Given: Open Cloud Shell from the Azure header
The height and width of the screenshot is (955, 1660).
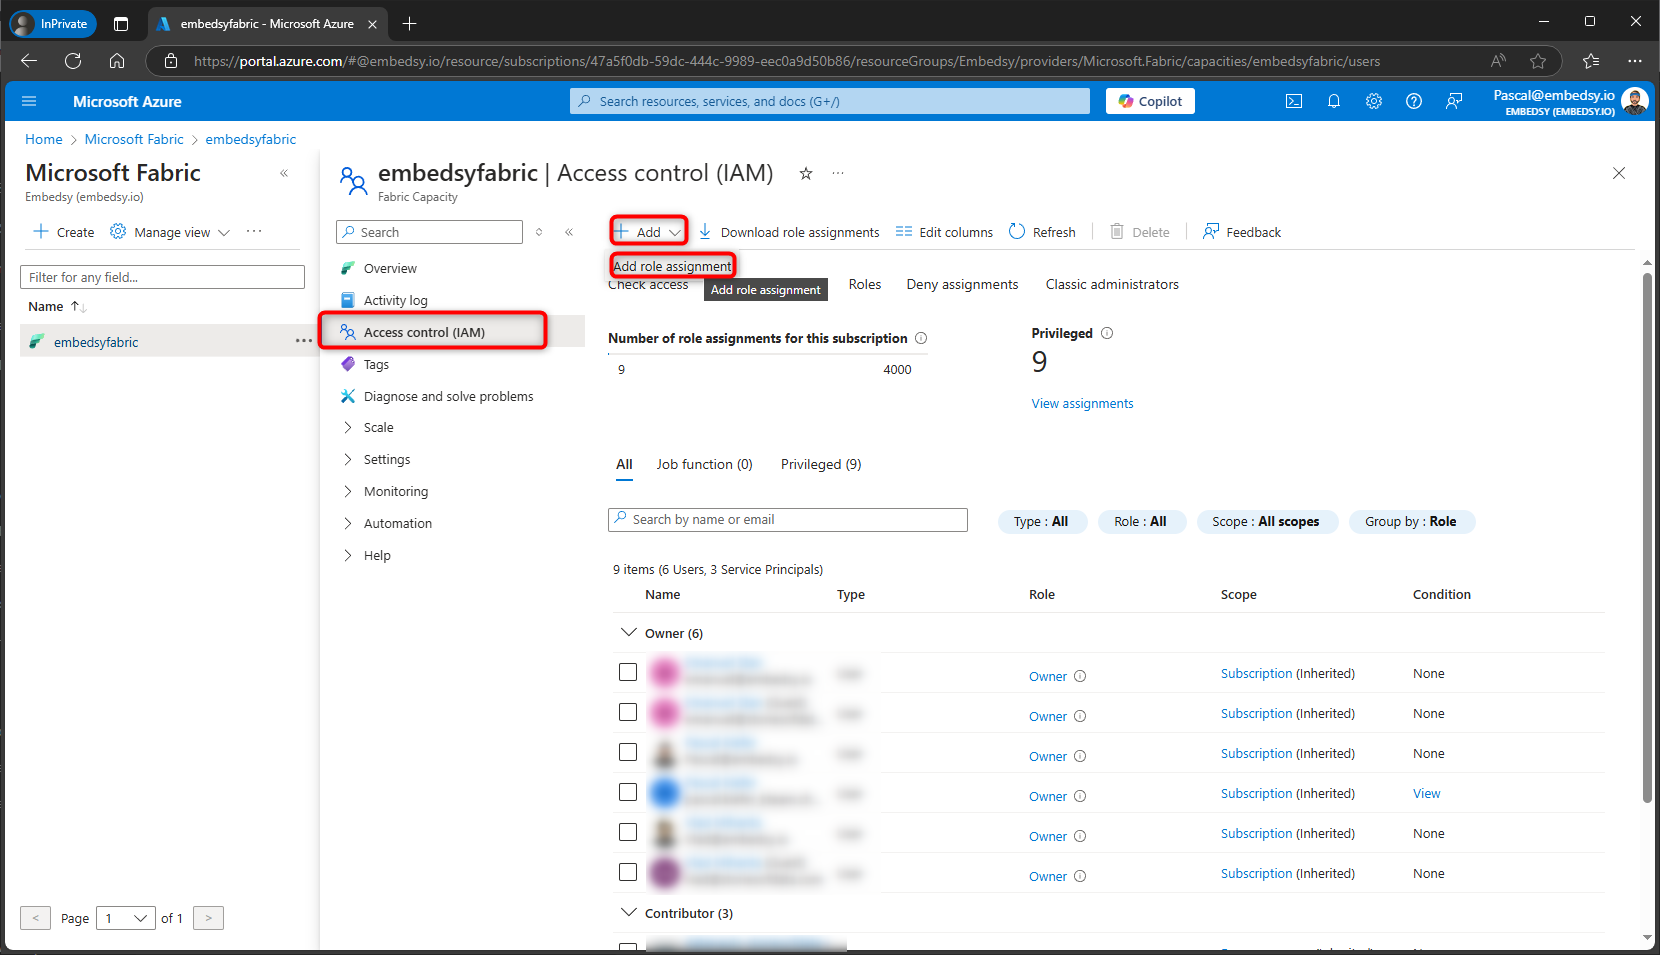Looking at the screenshot, I should 1294,101.
